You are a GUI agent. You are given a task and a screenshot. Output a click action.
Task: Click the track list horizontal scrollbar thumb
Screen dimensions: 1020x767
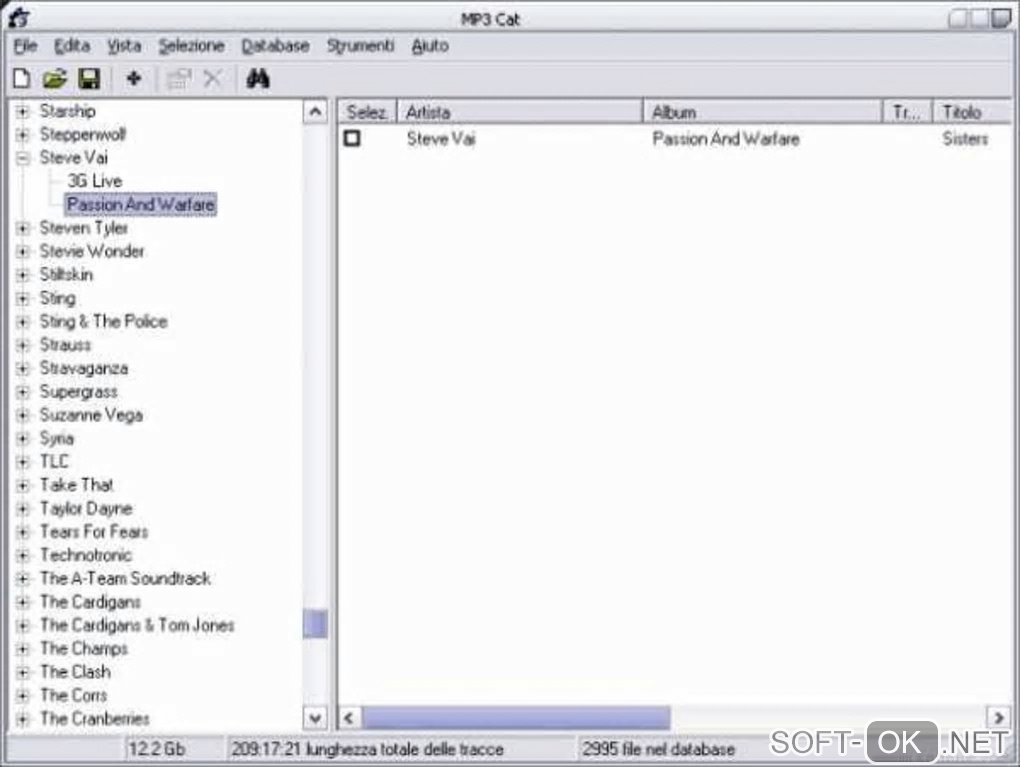click(x=517, y=718)
